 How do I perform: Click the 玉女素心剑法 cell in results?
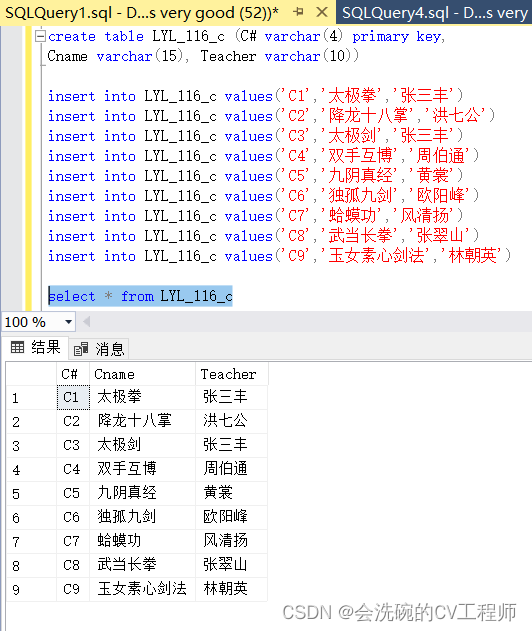[142, 589]
